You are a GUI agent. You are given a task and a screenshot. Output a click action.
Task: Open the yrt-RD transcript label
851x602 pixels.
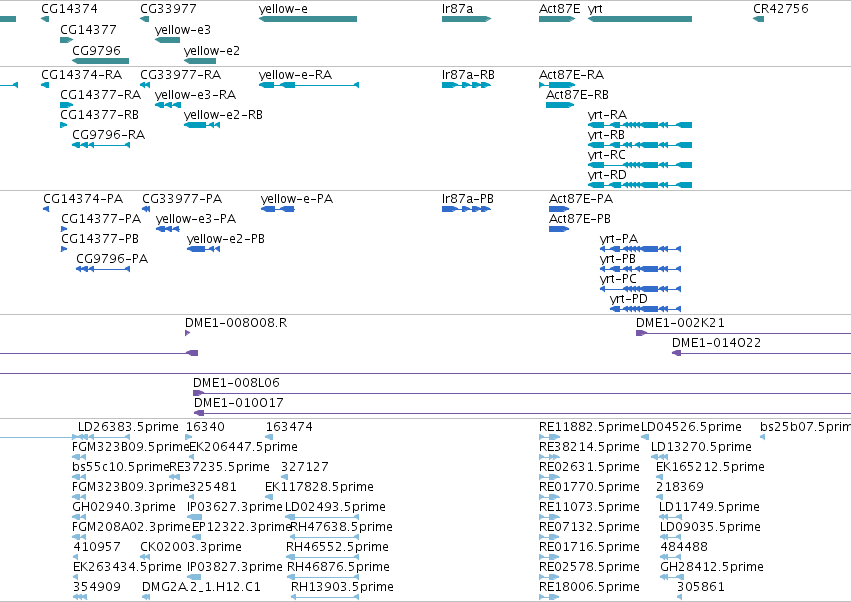coord(607,175)
